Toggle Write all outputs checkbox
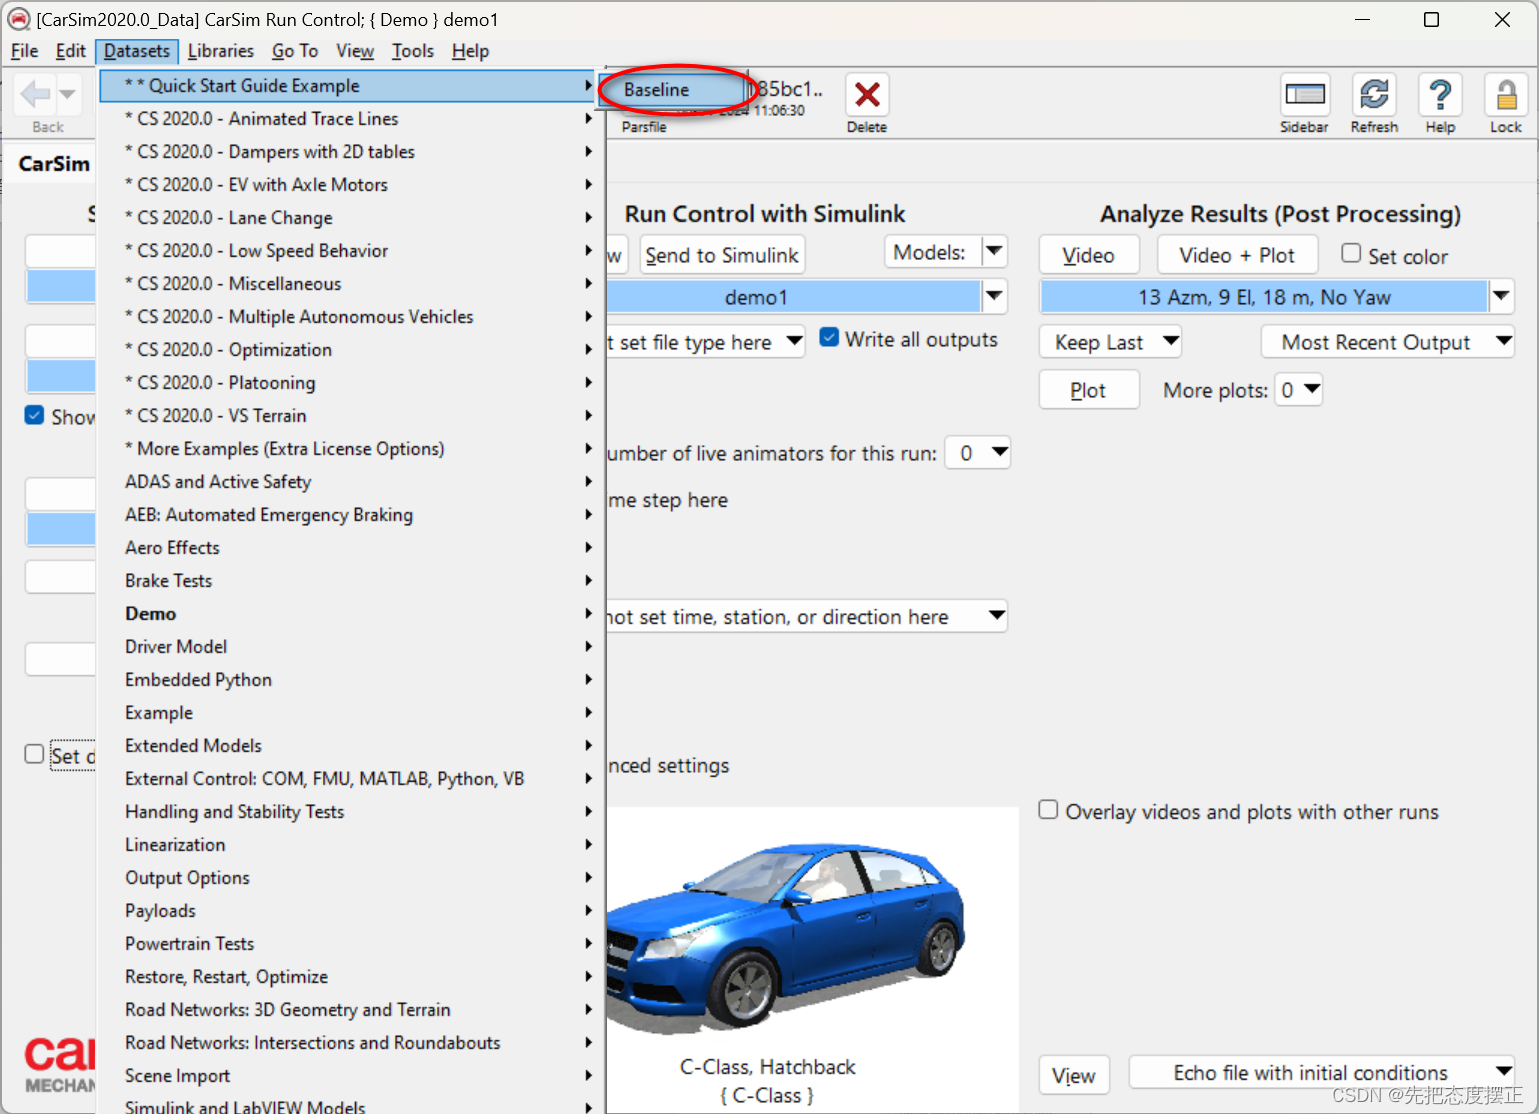 (x=829, y=338)
